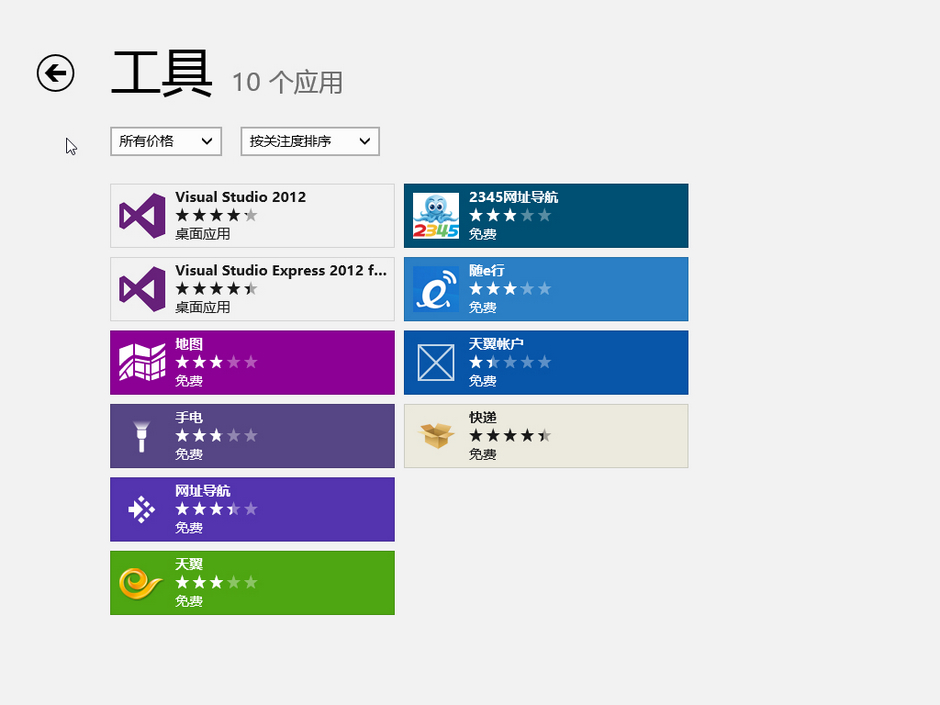Open the 快递 app title

[x=483, y=417]
